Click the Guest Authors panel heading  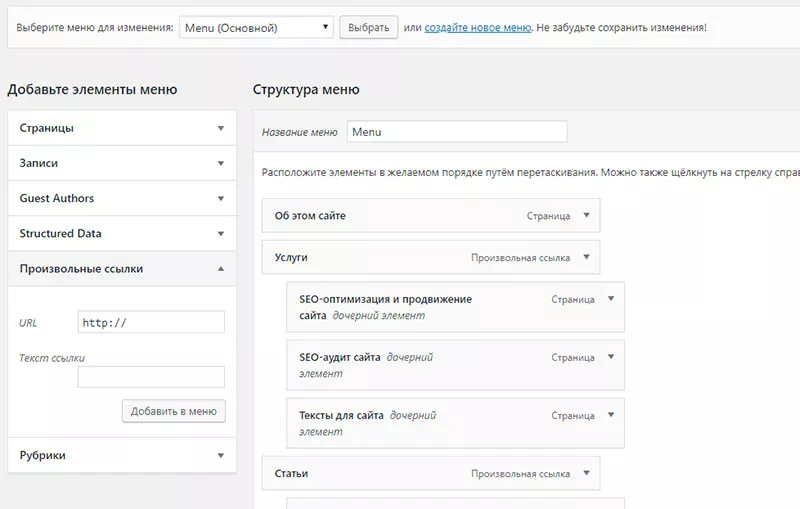coord(57,198)
